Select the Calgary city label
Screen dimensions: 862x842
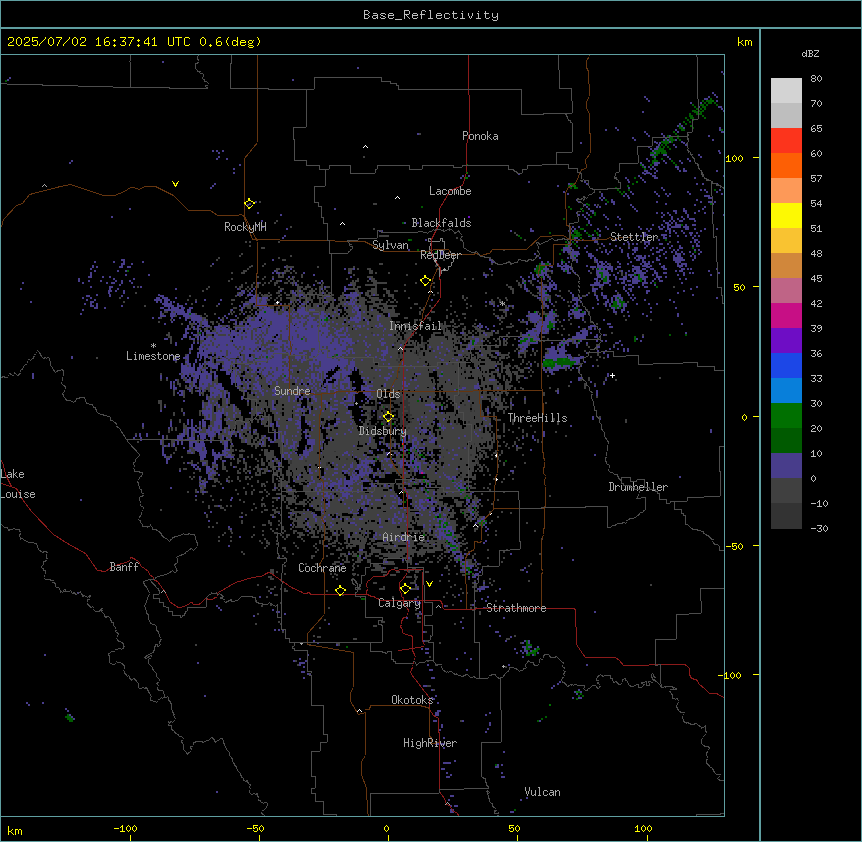click(399, 603)
